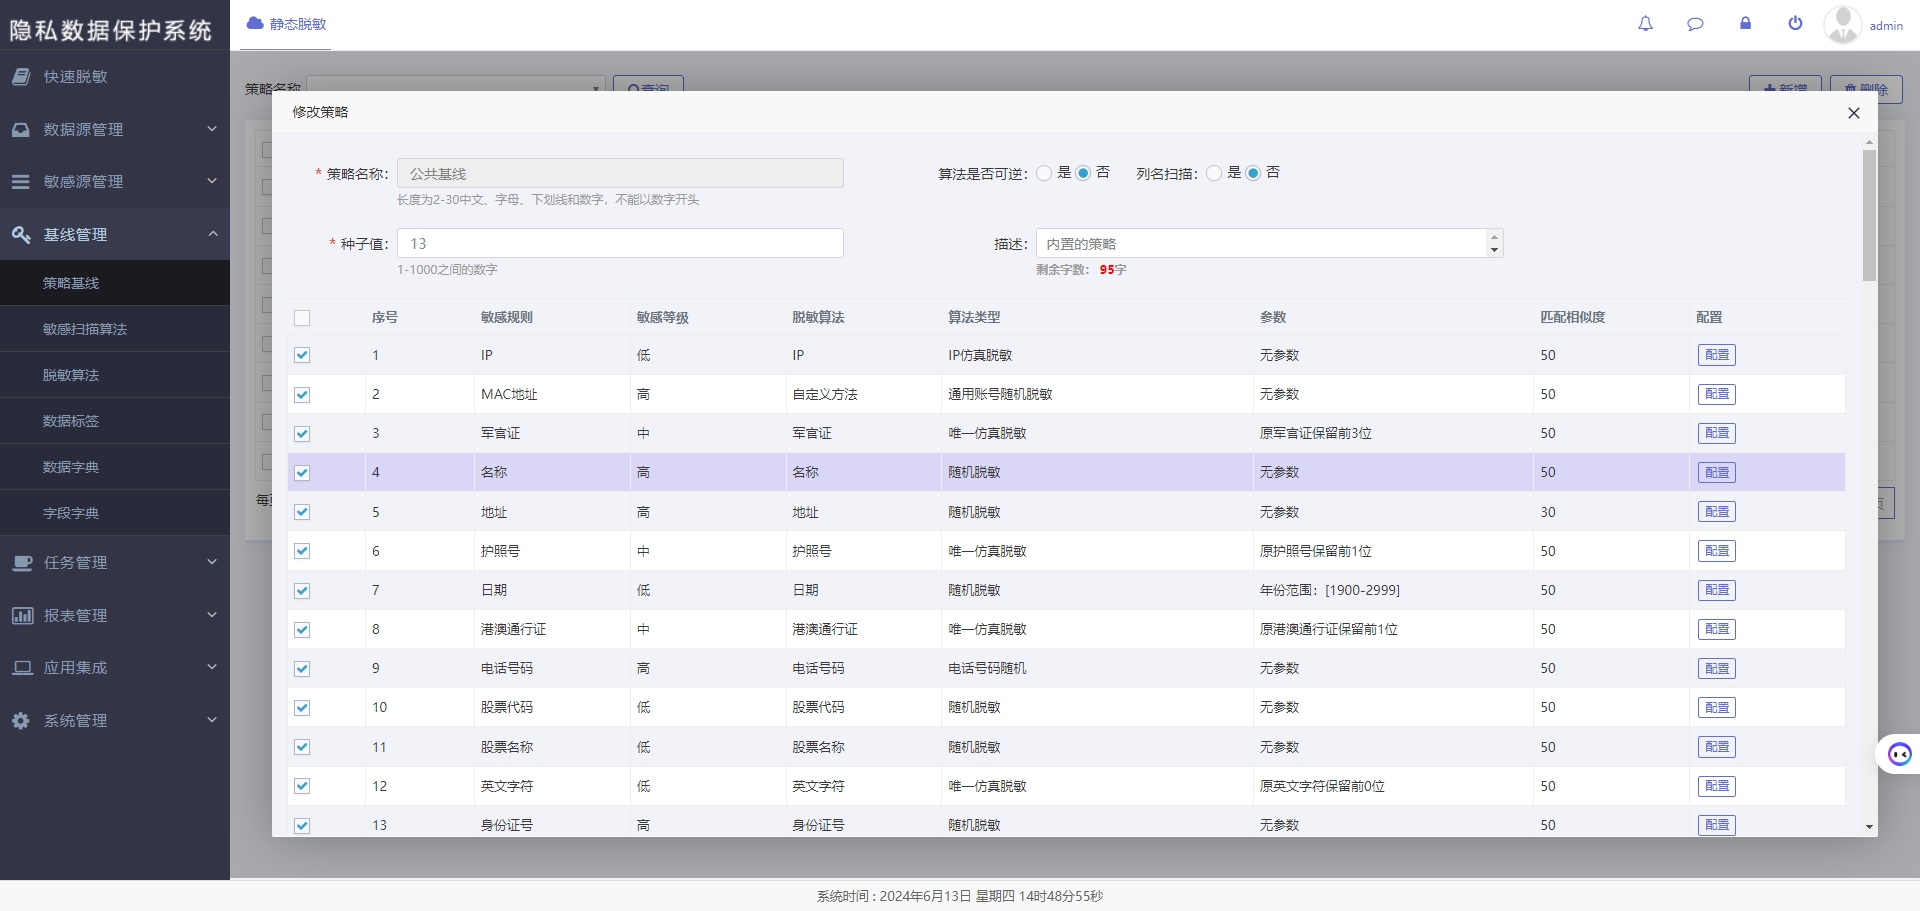Click the power logout icon
Image resolution: width=1920 pixels, height=911 pixels.
tap(1795, 23)
